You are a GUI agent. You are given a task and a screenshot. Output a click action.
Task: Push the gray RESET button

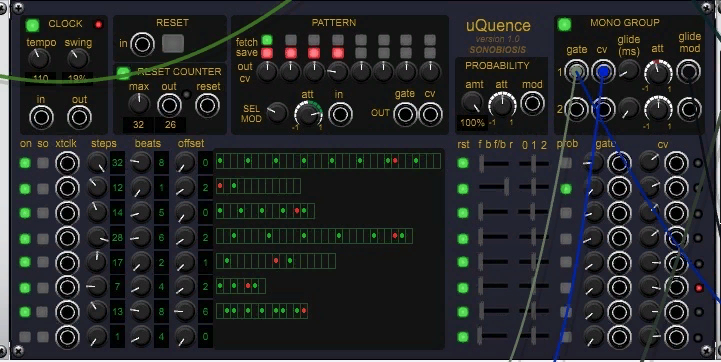tap(173, 44)
